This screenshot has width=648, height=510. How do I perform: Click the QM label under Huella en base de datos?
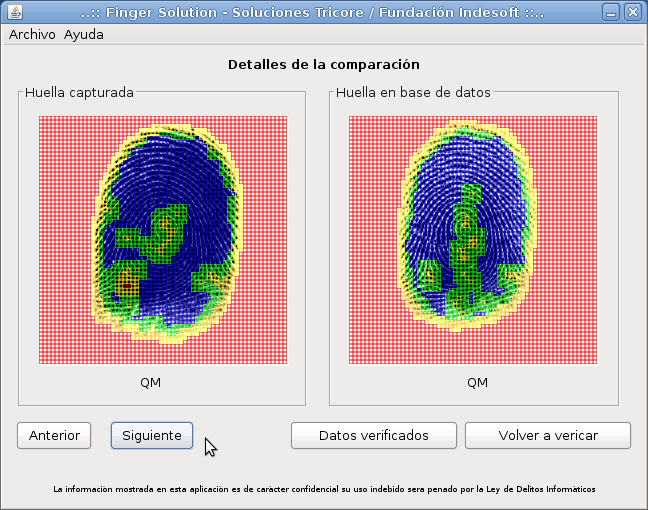click(477, 383)
